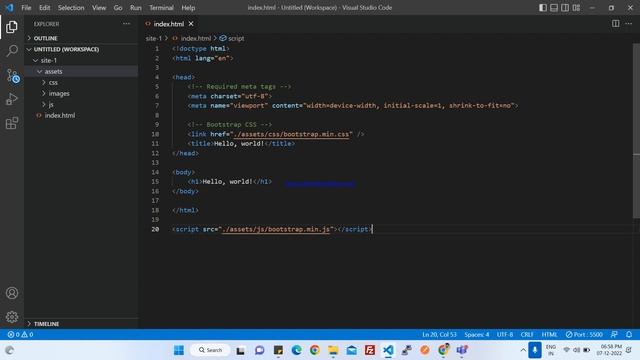Click the Ln 20, Col 53 cursor position
Screen dimensions: 640x360
coord(439,334)
